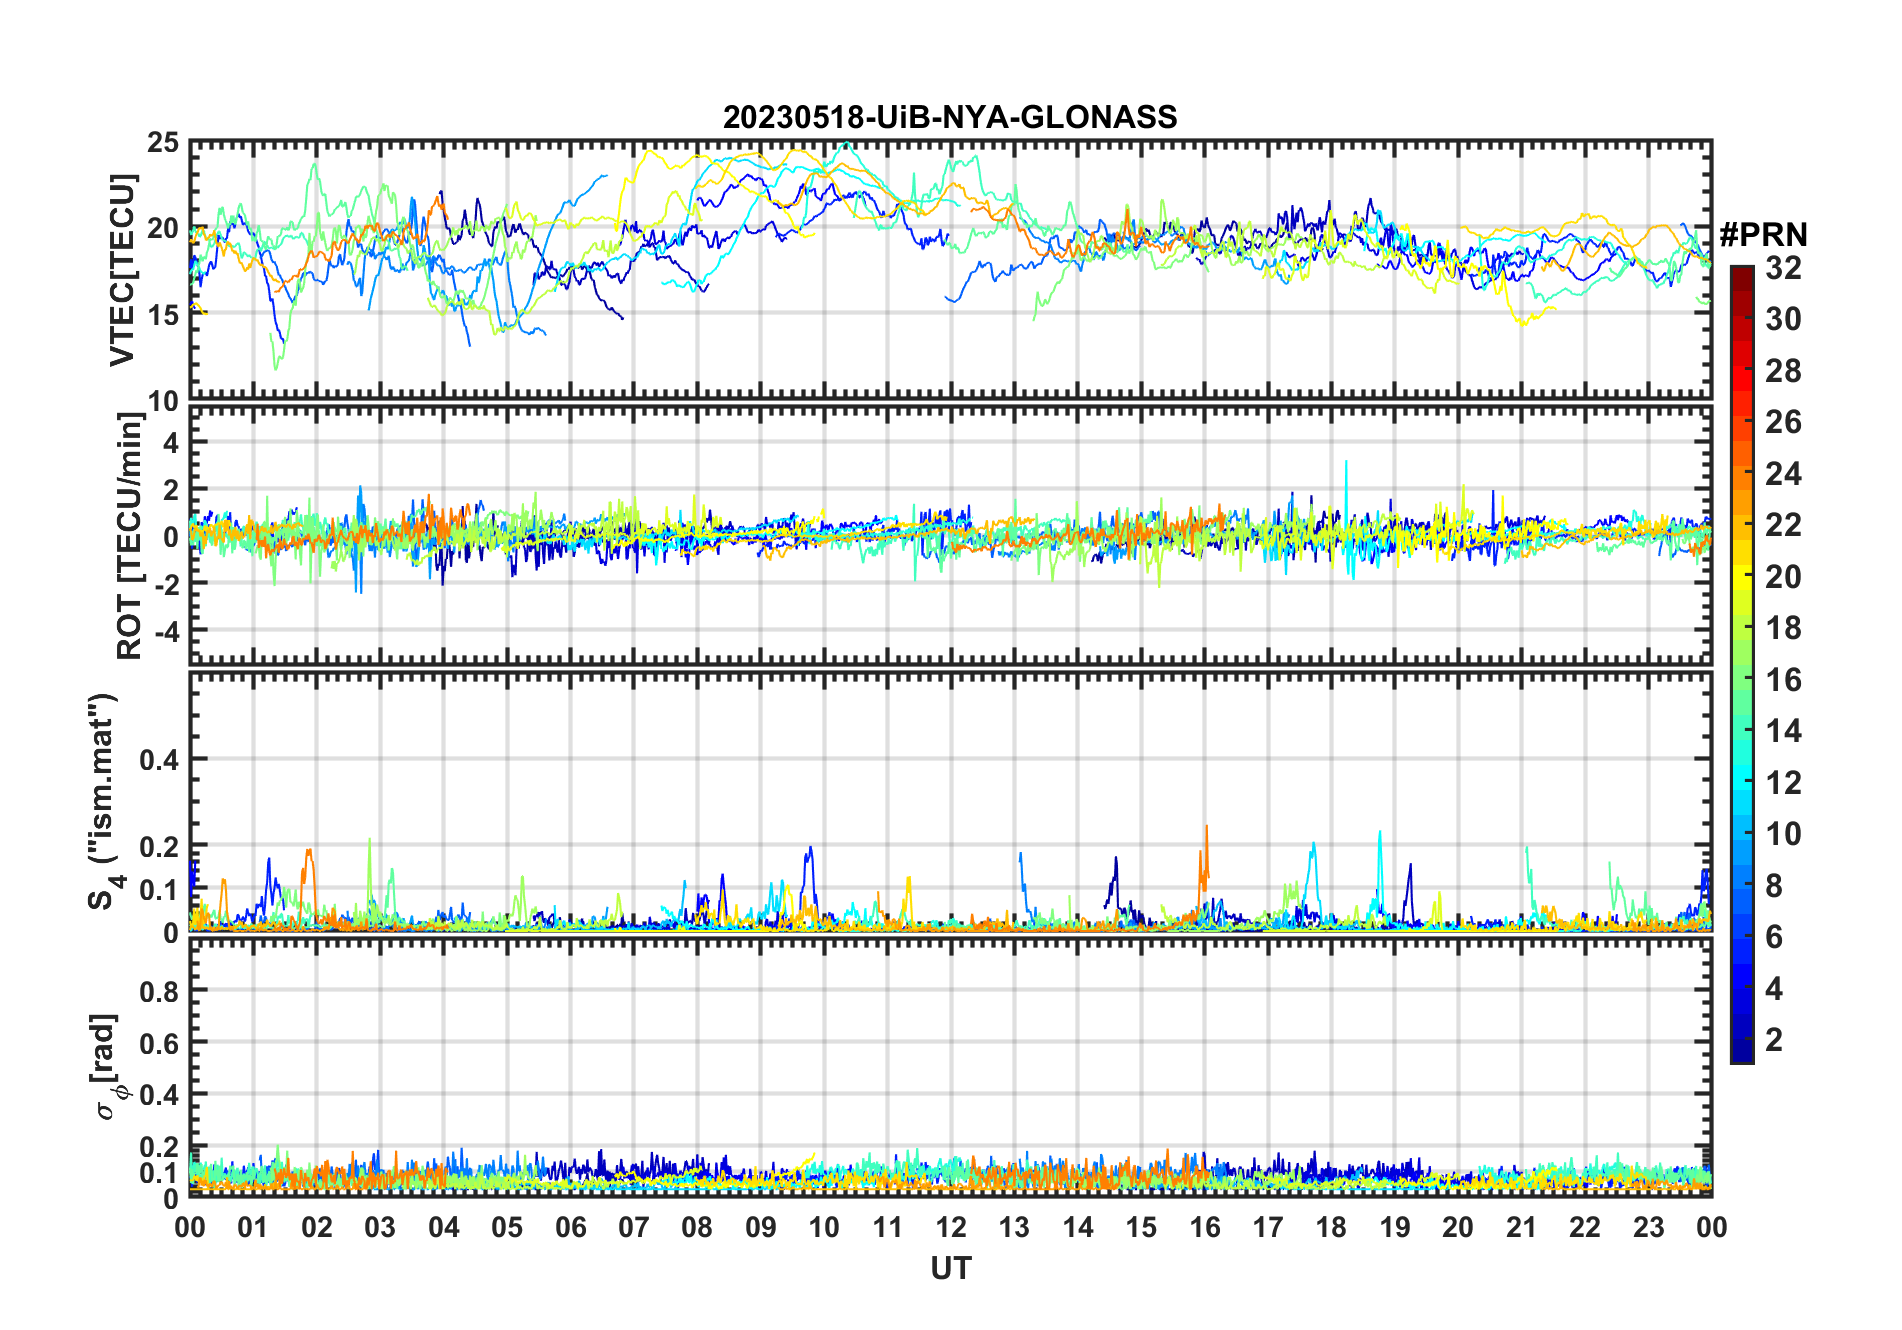Click the x-axis hour tick 11
1902x1330 pixels.
tap(887, 1227)
